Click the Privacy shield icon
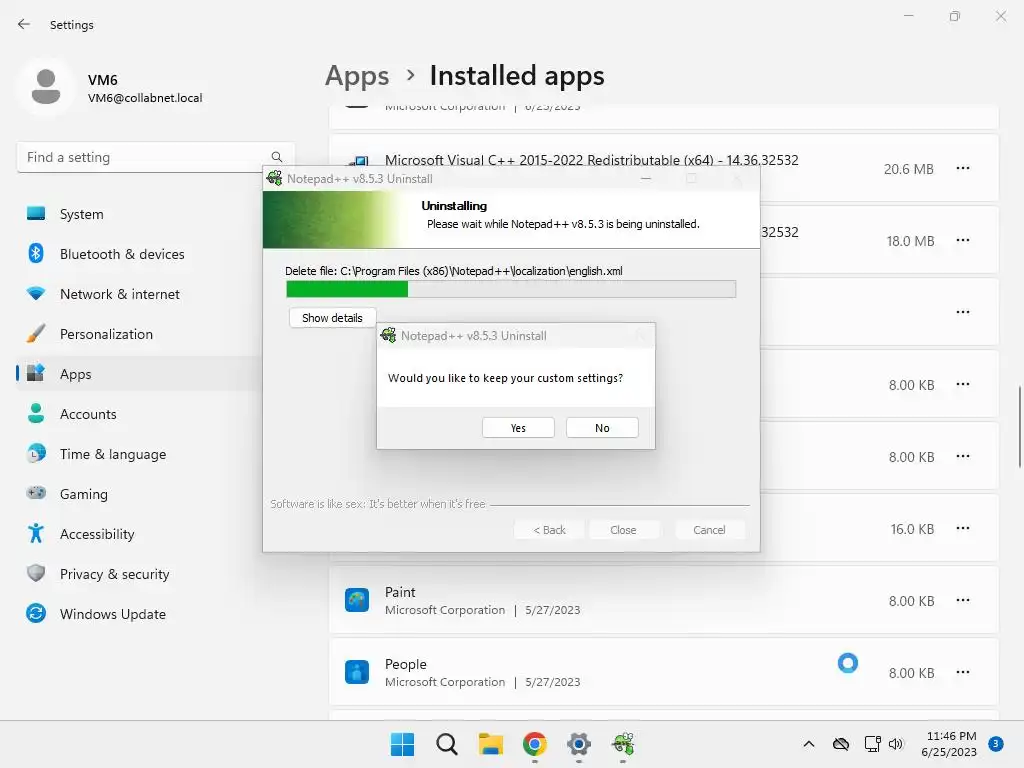The width and height of the screenshot is (1024, 768). tap(36, 573)
